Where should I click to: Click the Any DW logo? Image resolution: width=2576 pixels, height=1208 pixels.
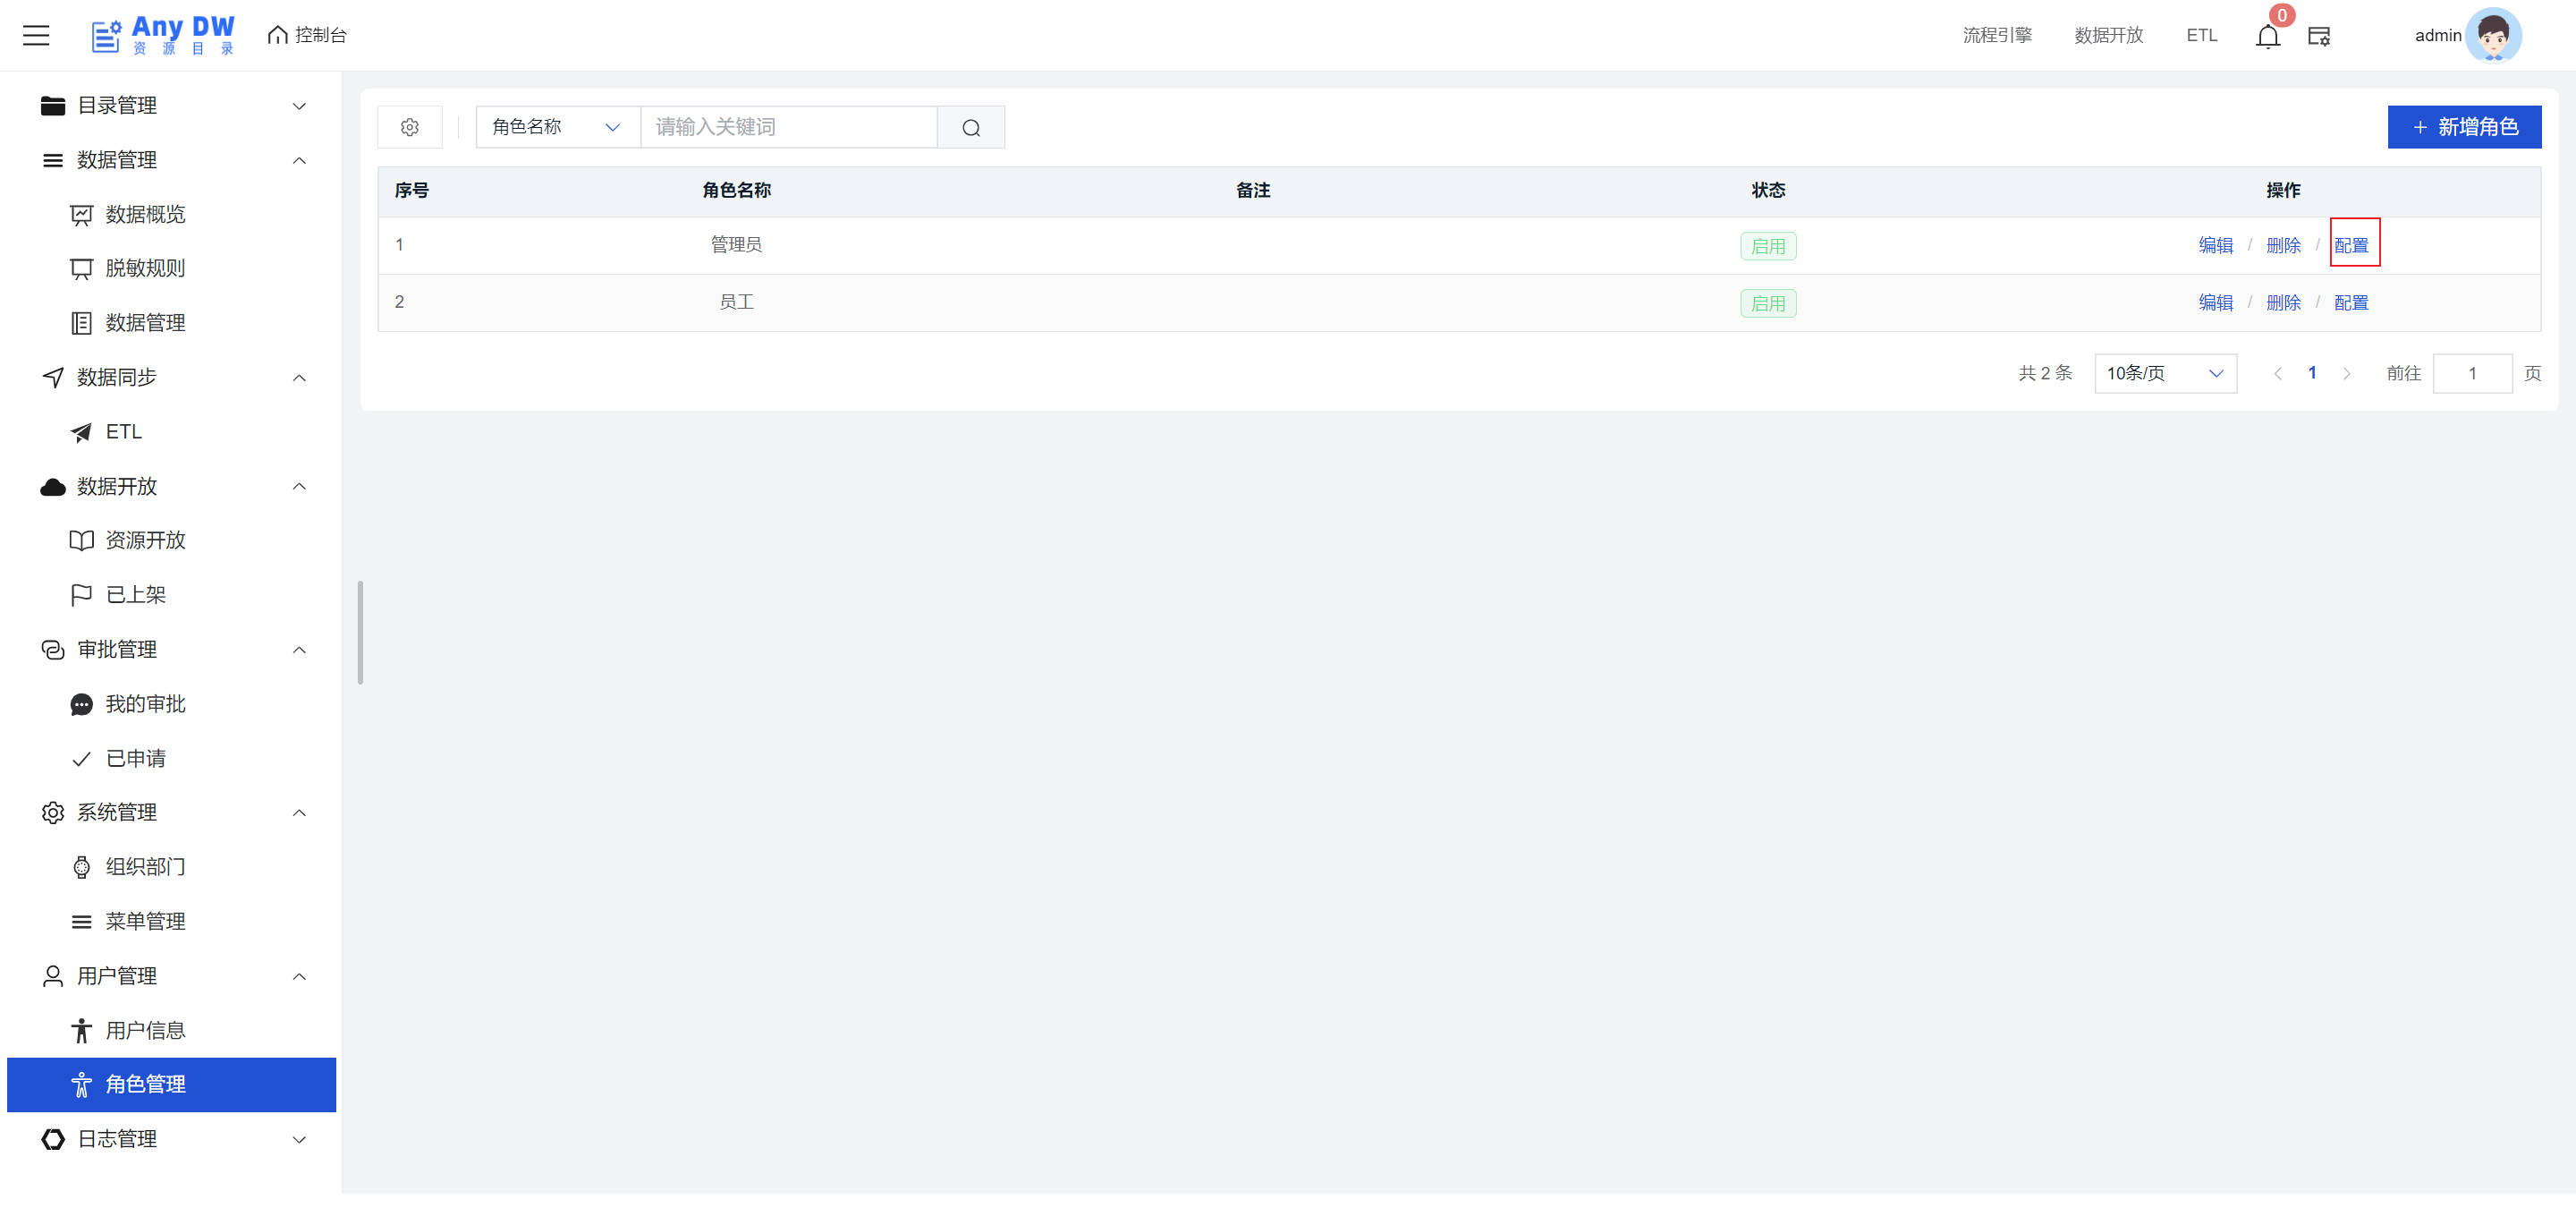pyautogui.click(x=163, y=35)
